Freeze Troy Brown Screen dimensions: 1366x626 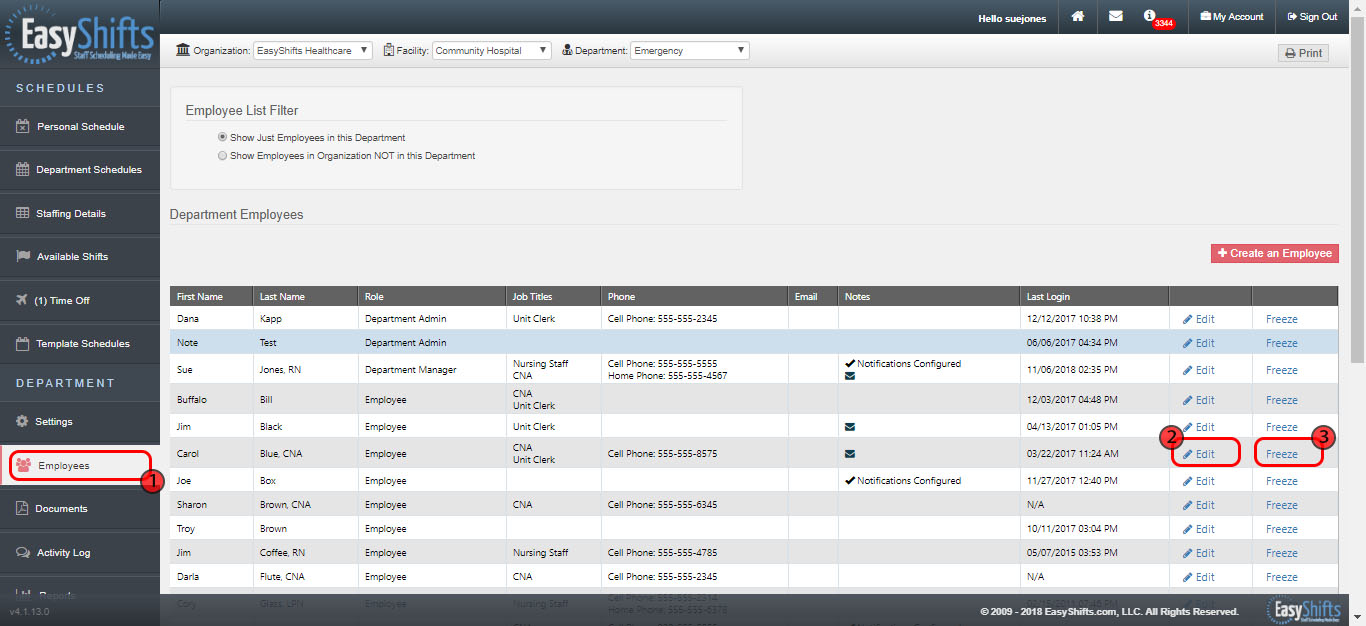pos(1282,529)
